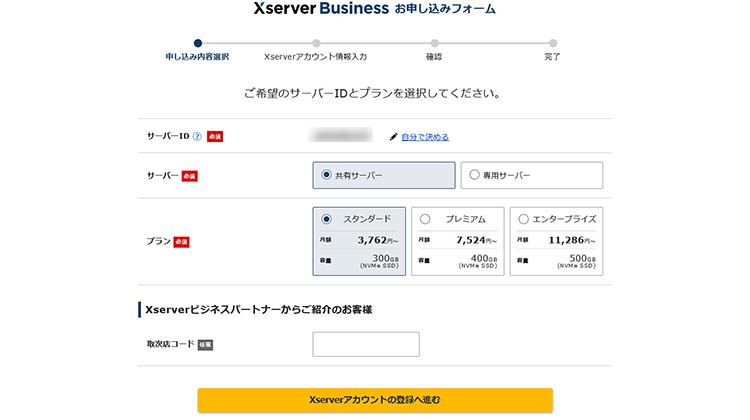Choose the エンタープライズ plan radio
Screen dimensions: 750x420
tap(523, 219)
